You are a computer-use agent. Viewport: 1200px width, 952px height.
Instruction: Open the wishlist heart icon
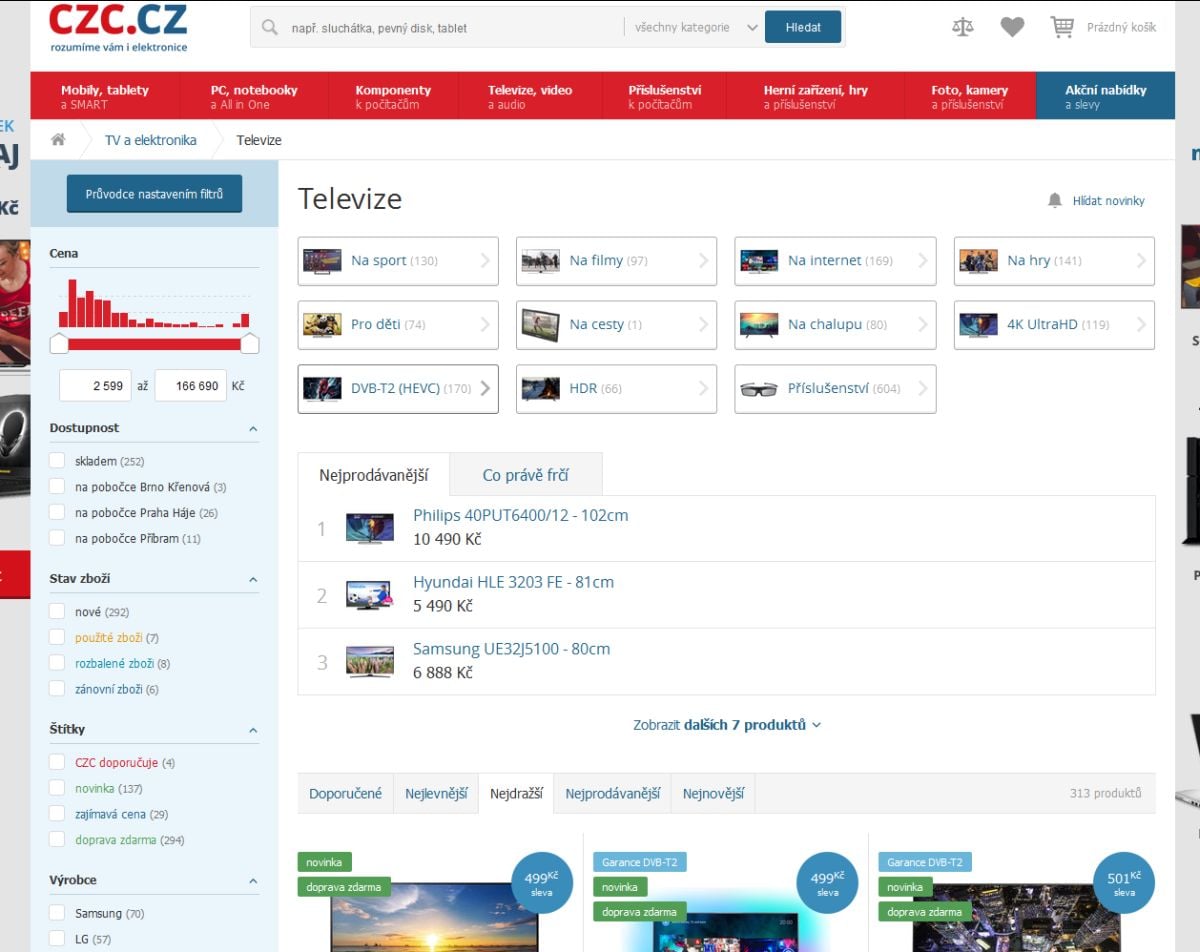1012,26
